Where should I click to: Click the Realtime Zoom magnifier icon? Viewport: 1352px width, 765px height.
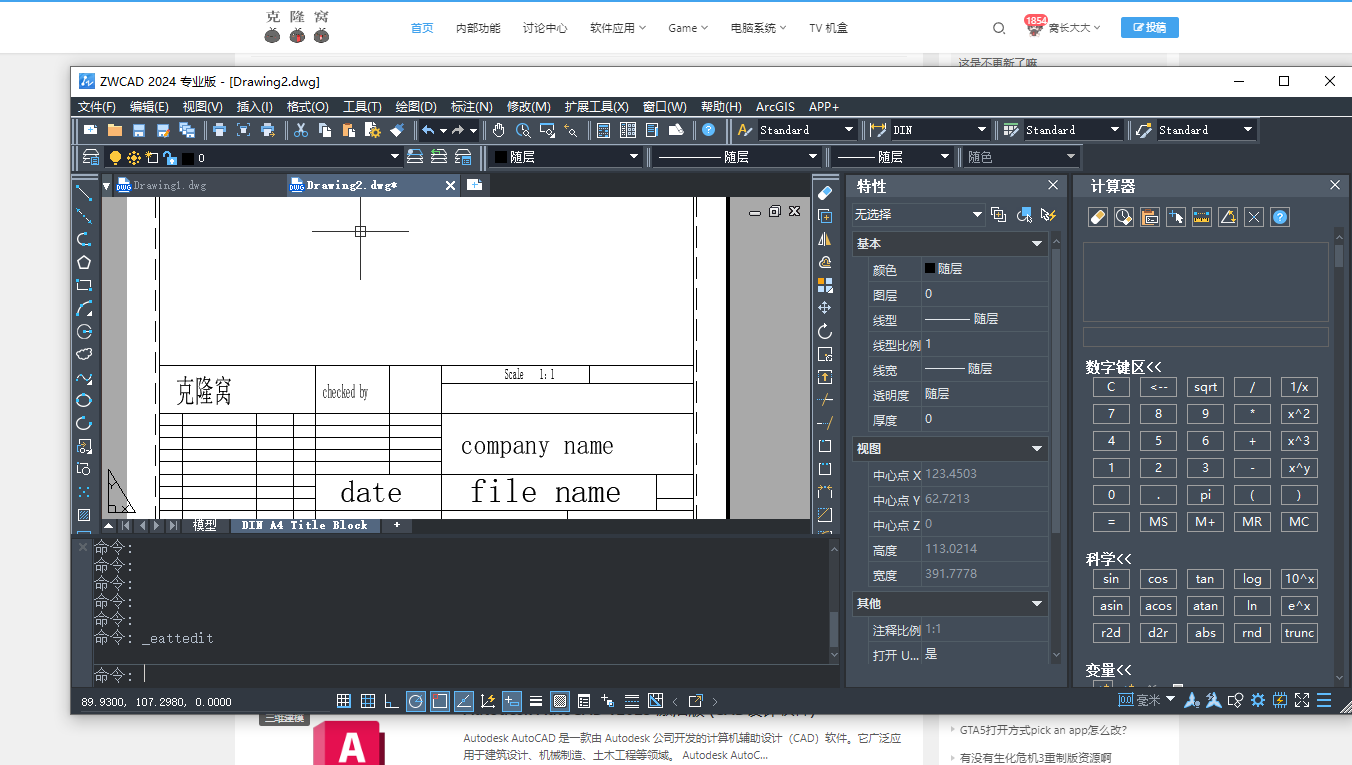click(x=522, y=130)
